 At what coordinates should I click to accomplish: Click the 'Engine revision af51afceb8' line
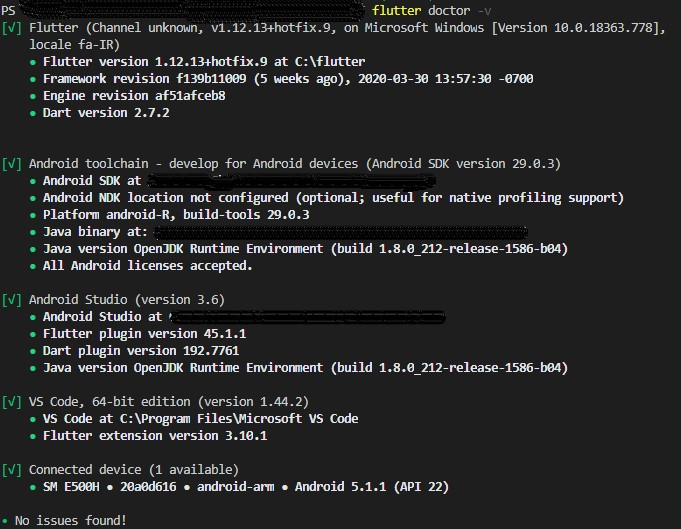pyautogui.click(x=134, y=96)
